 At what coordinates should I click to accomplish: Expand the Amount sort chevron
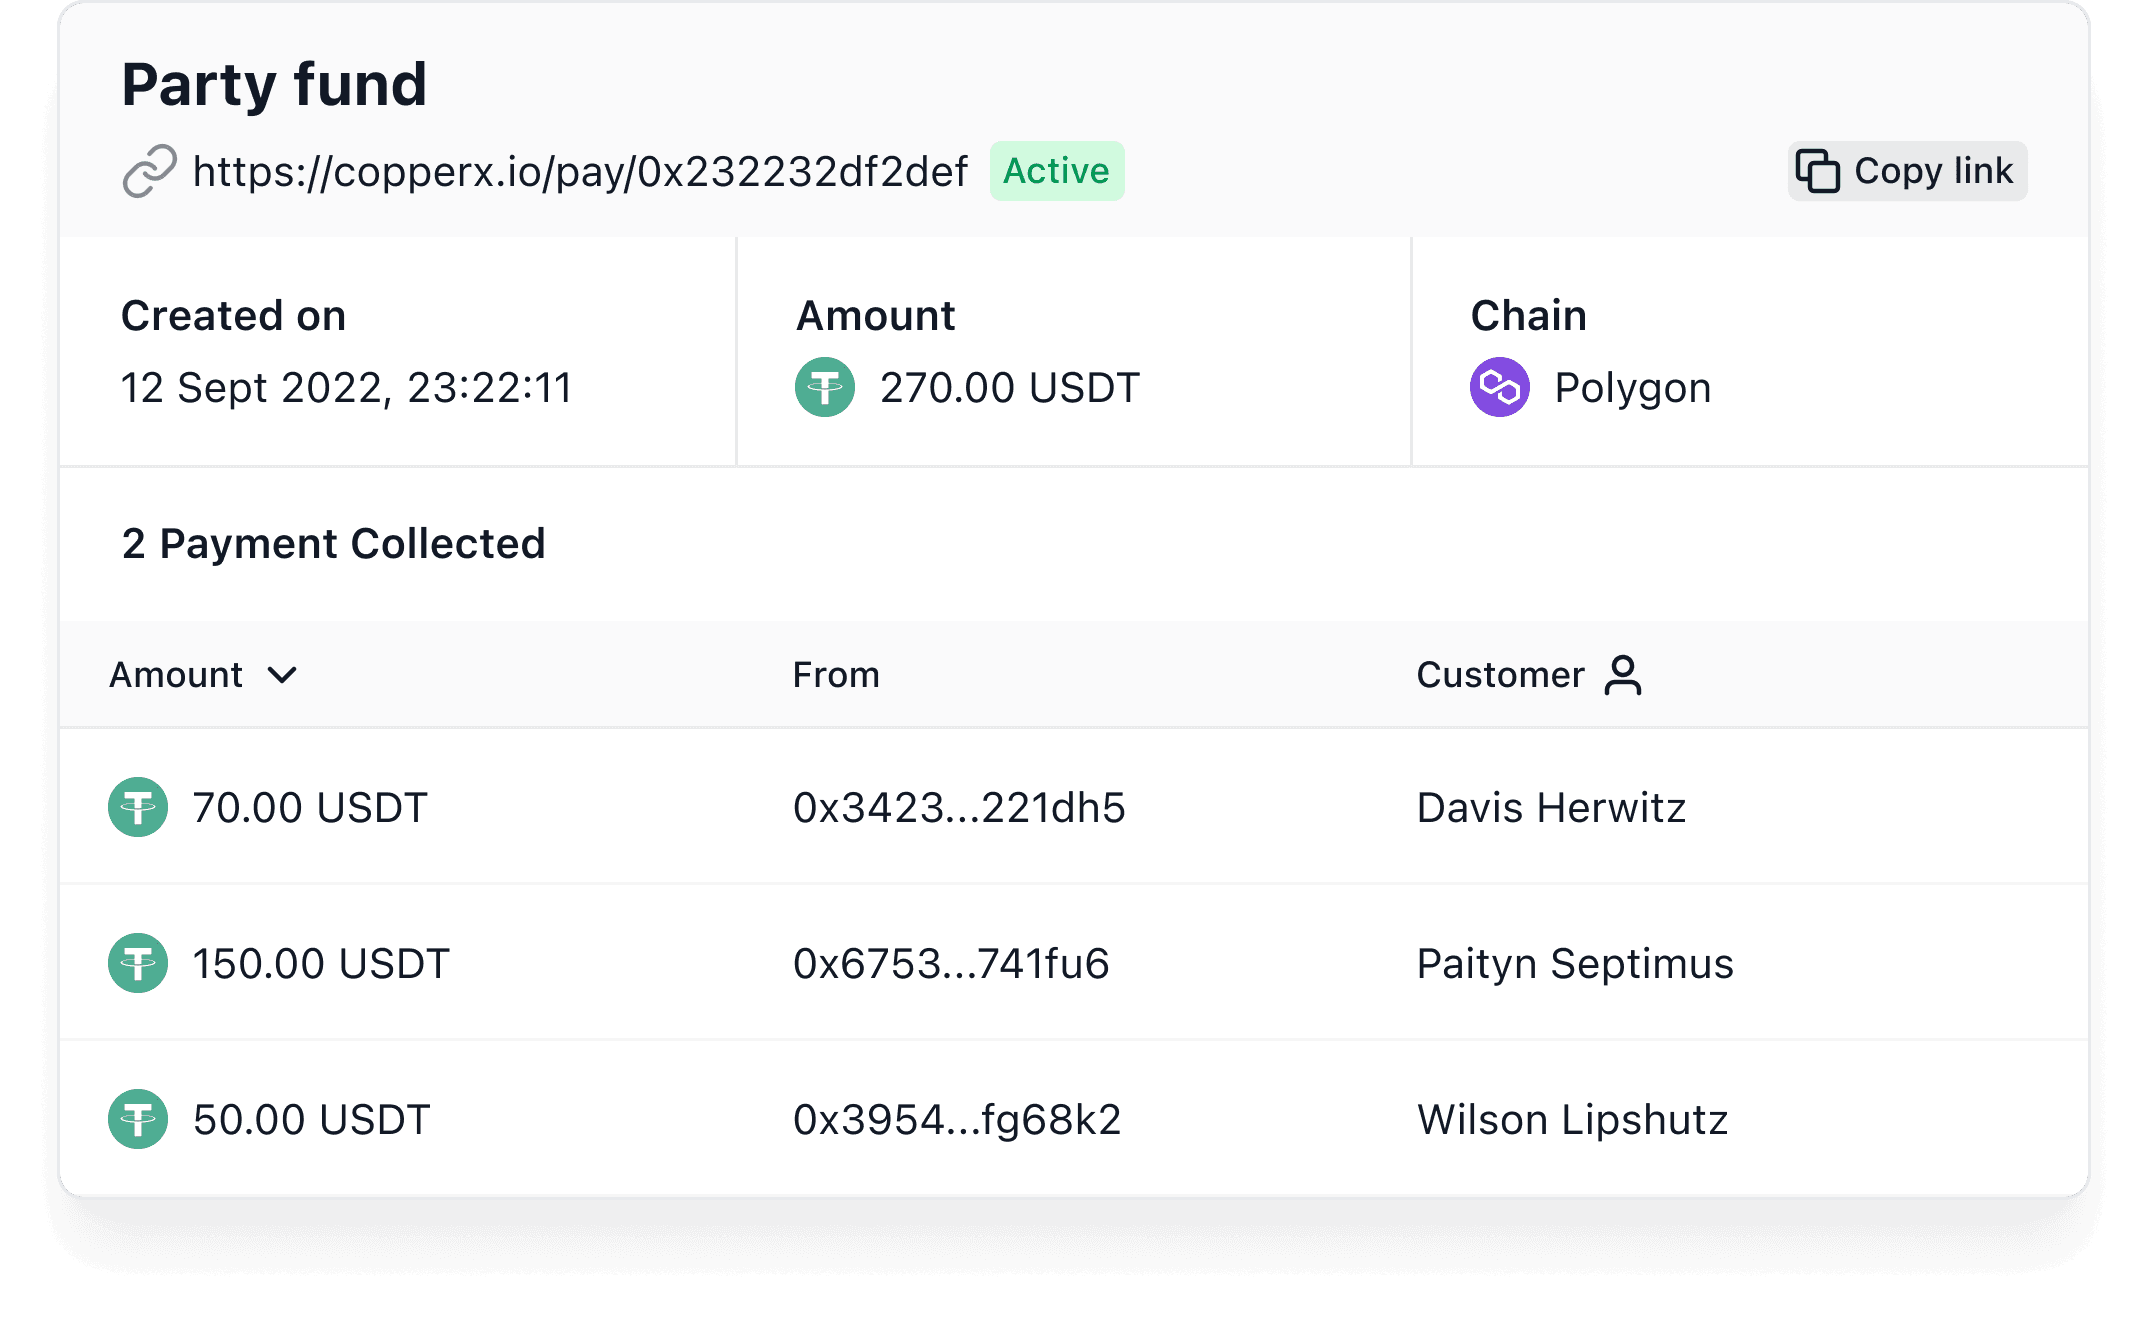pos(283,676)
